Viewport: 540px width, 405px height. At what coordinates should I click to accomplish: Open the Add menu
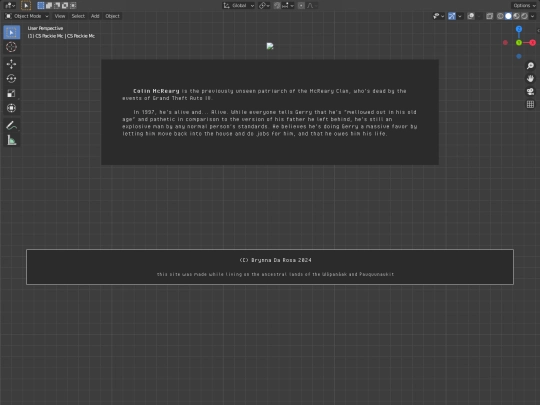95,16
